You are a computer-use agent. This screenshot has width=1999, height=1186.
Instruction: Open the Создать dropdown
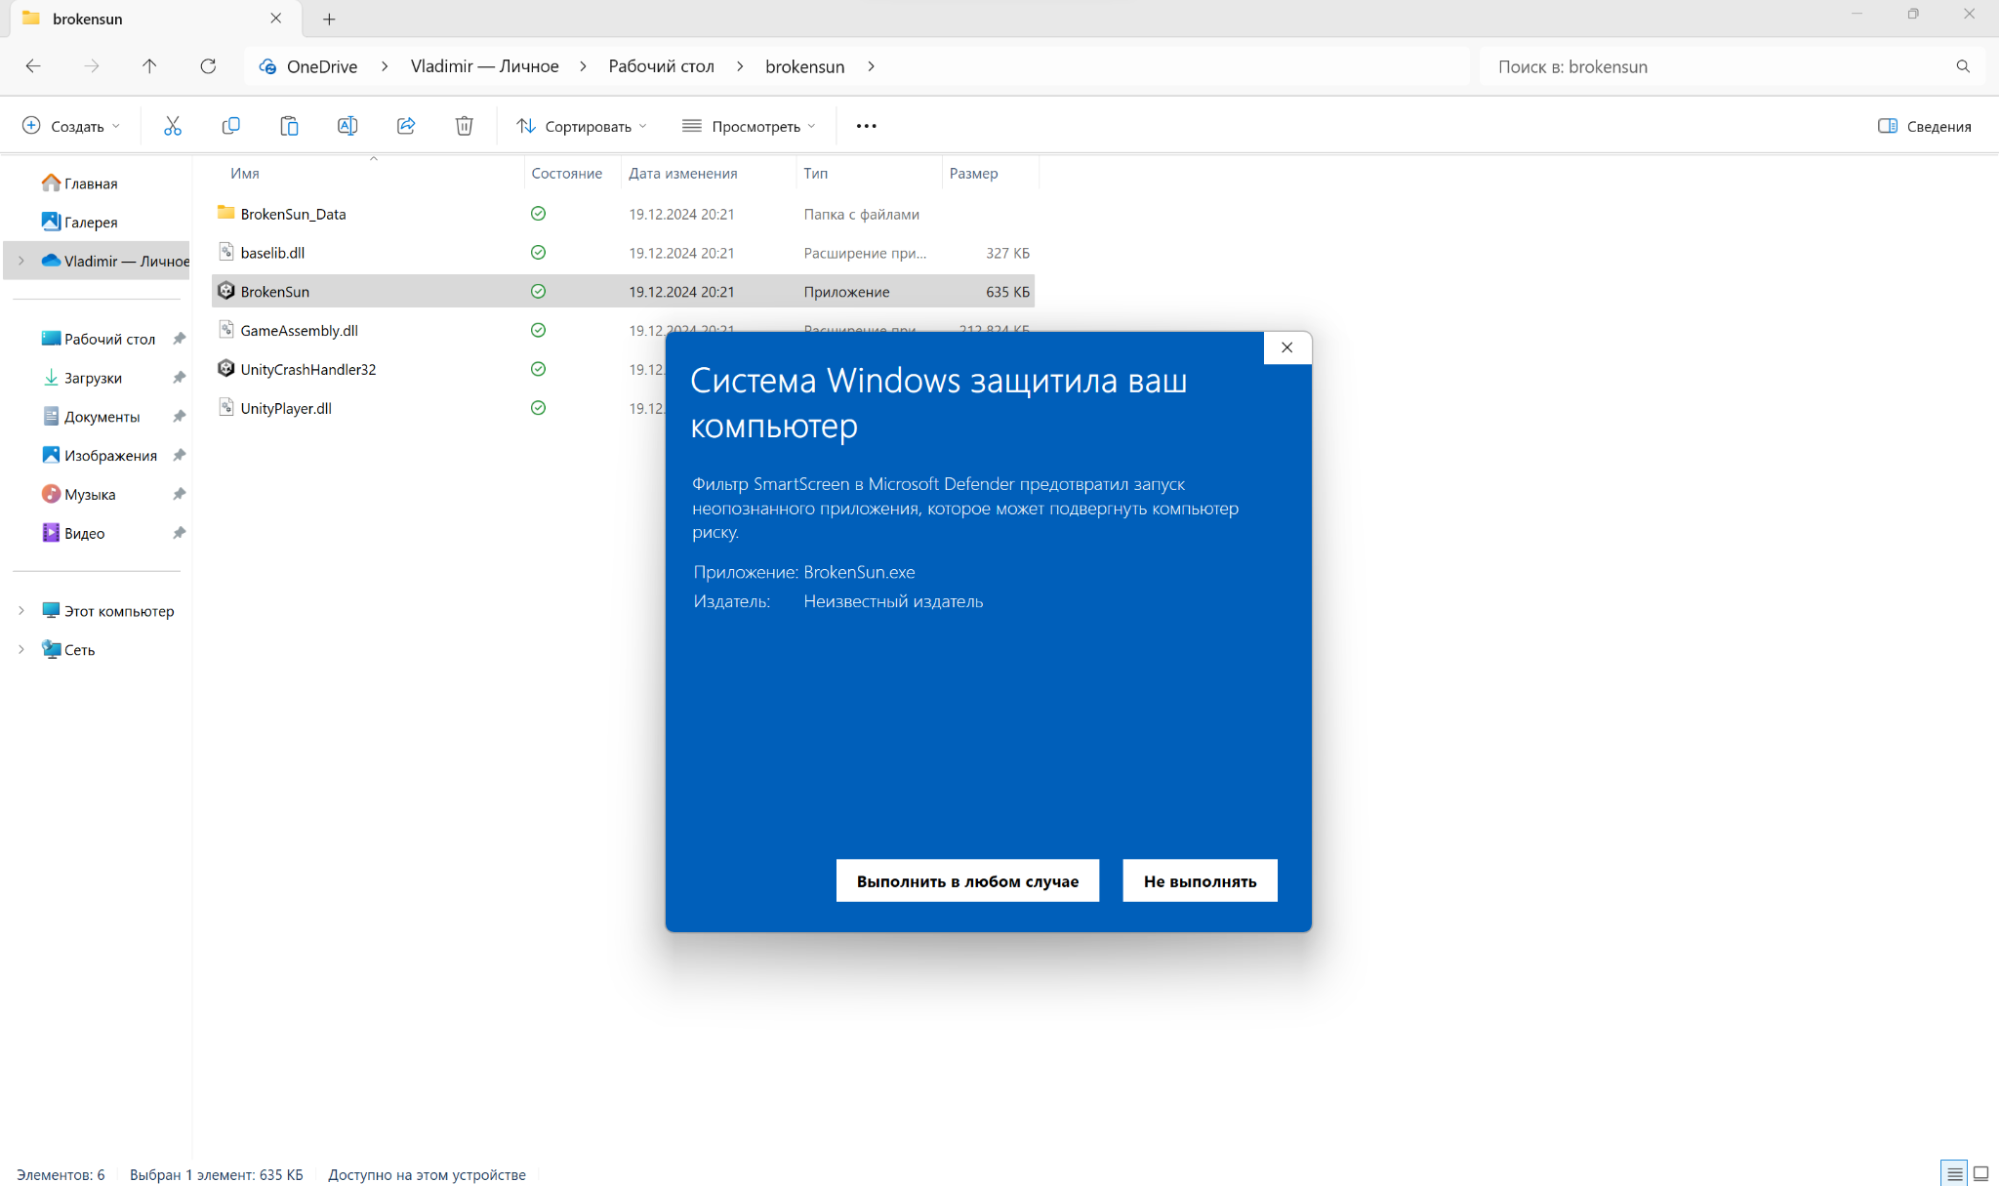[71, 126]
